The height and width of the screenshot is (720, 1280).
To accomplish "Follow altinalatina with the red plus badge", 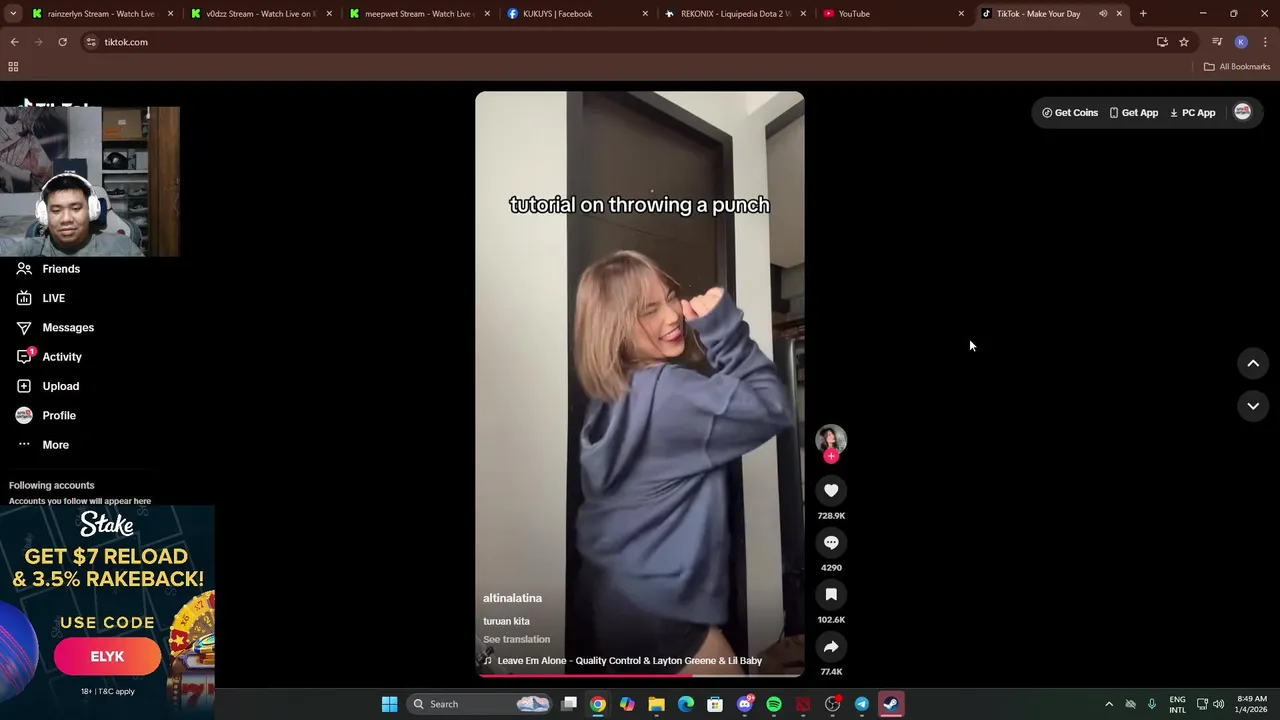I will pyautogui.click(x=831, y=456).
